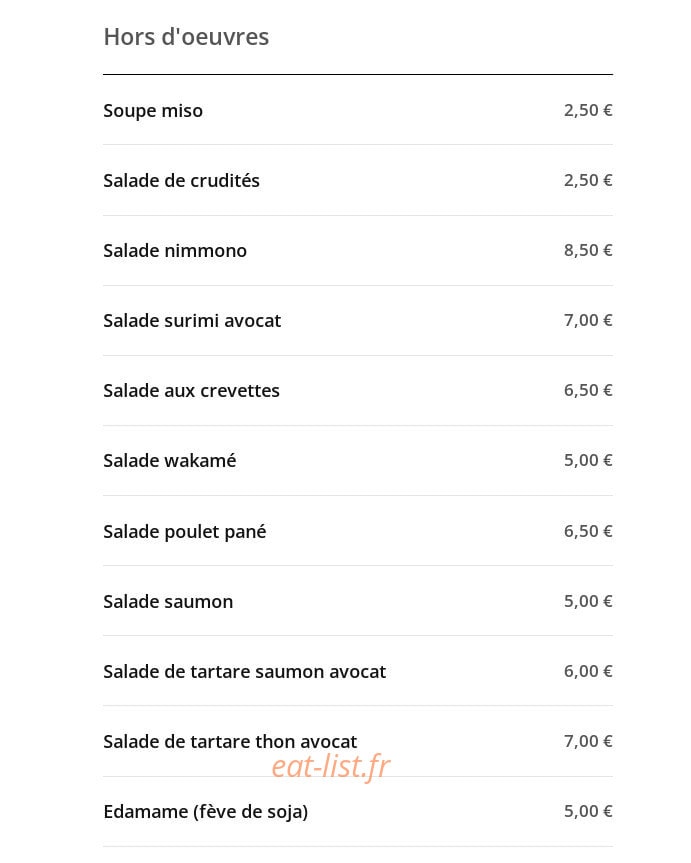
Task: Click the Hors d'oeuvres heading
Action: click(186, 37)
